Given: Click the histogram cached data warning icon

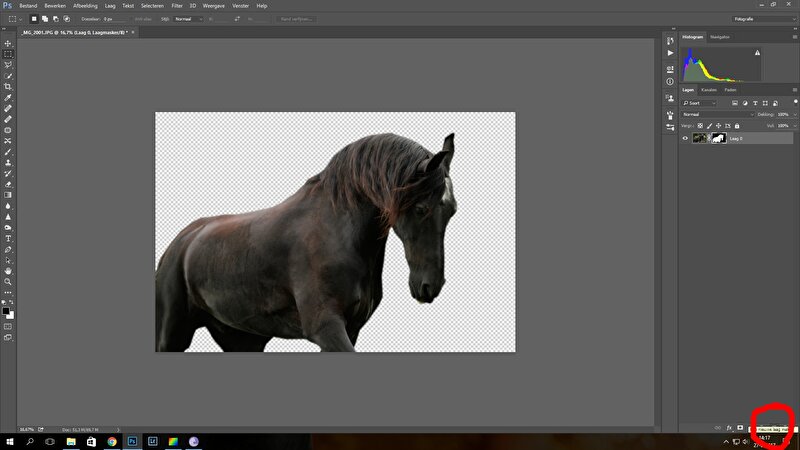Looking at the screenshot, I should coord(757,53).
